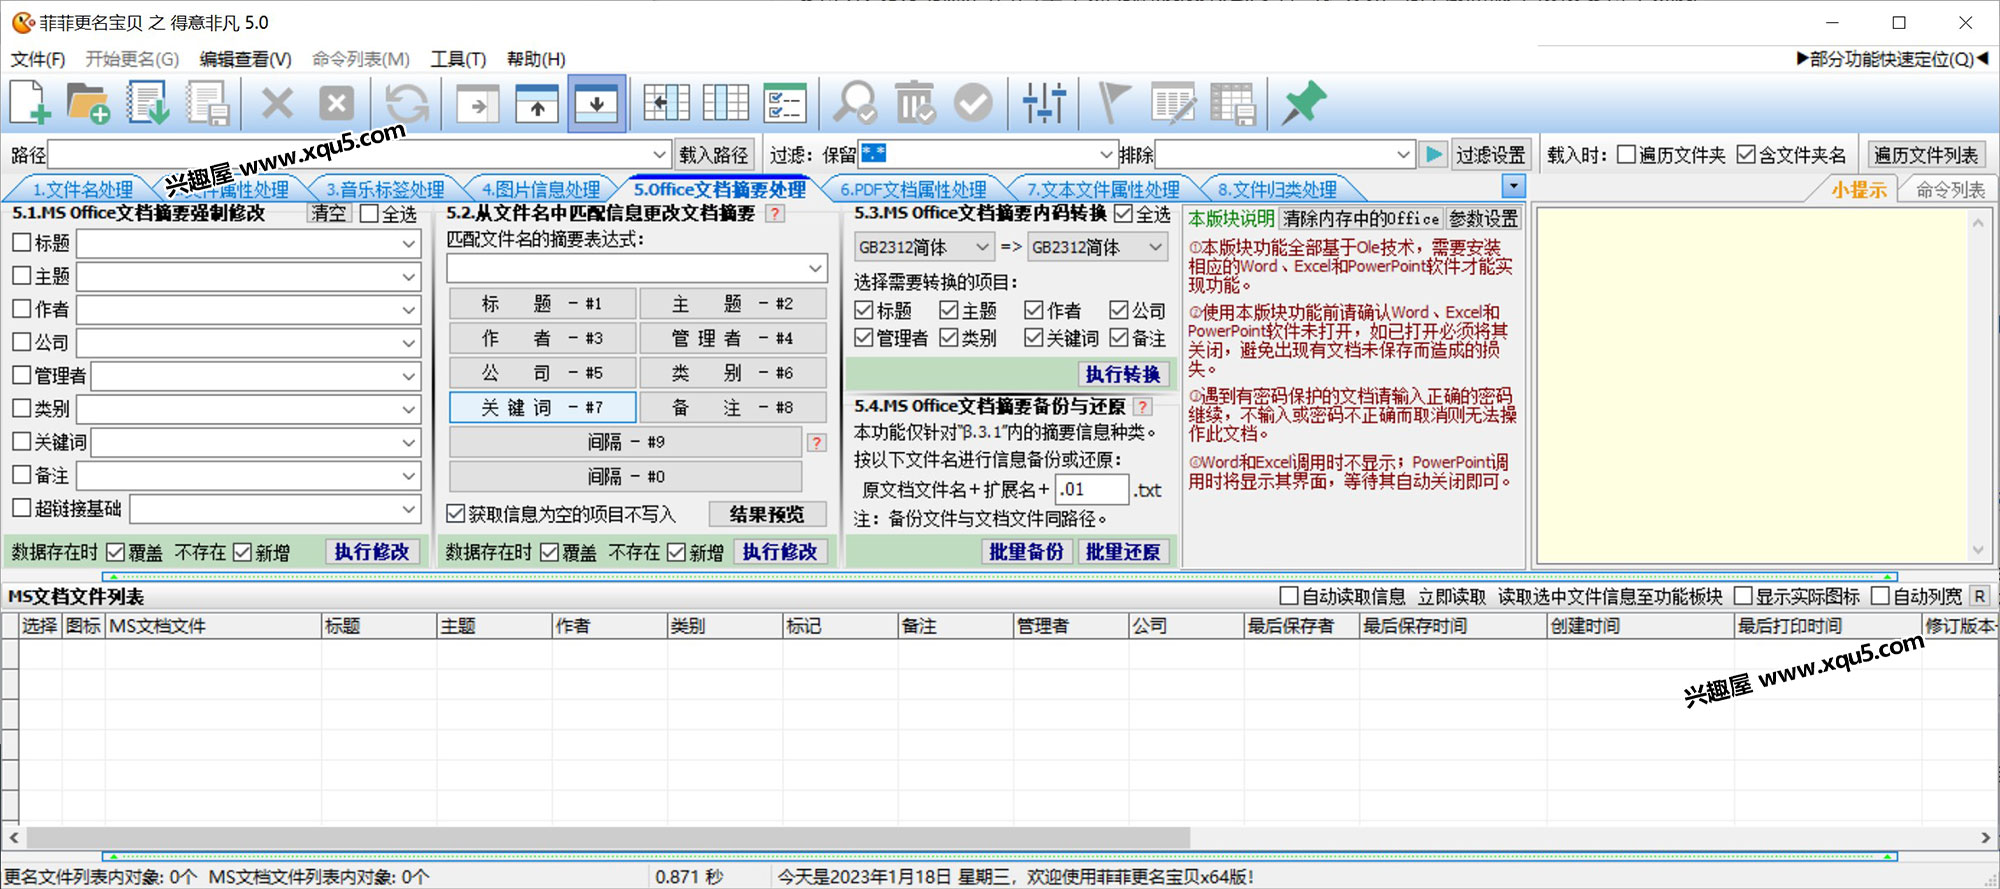
Task: Toggle 遍历文件夹 checkbox
Action: [1626, 155]
